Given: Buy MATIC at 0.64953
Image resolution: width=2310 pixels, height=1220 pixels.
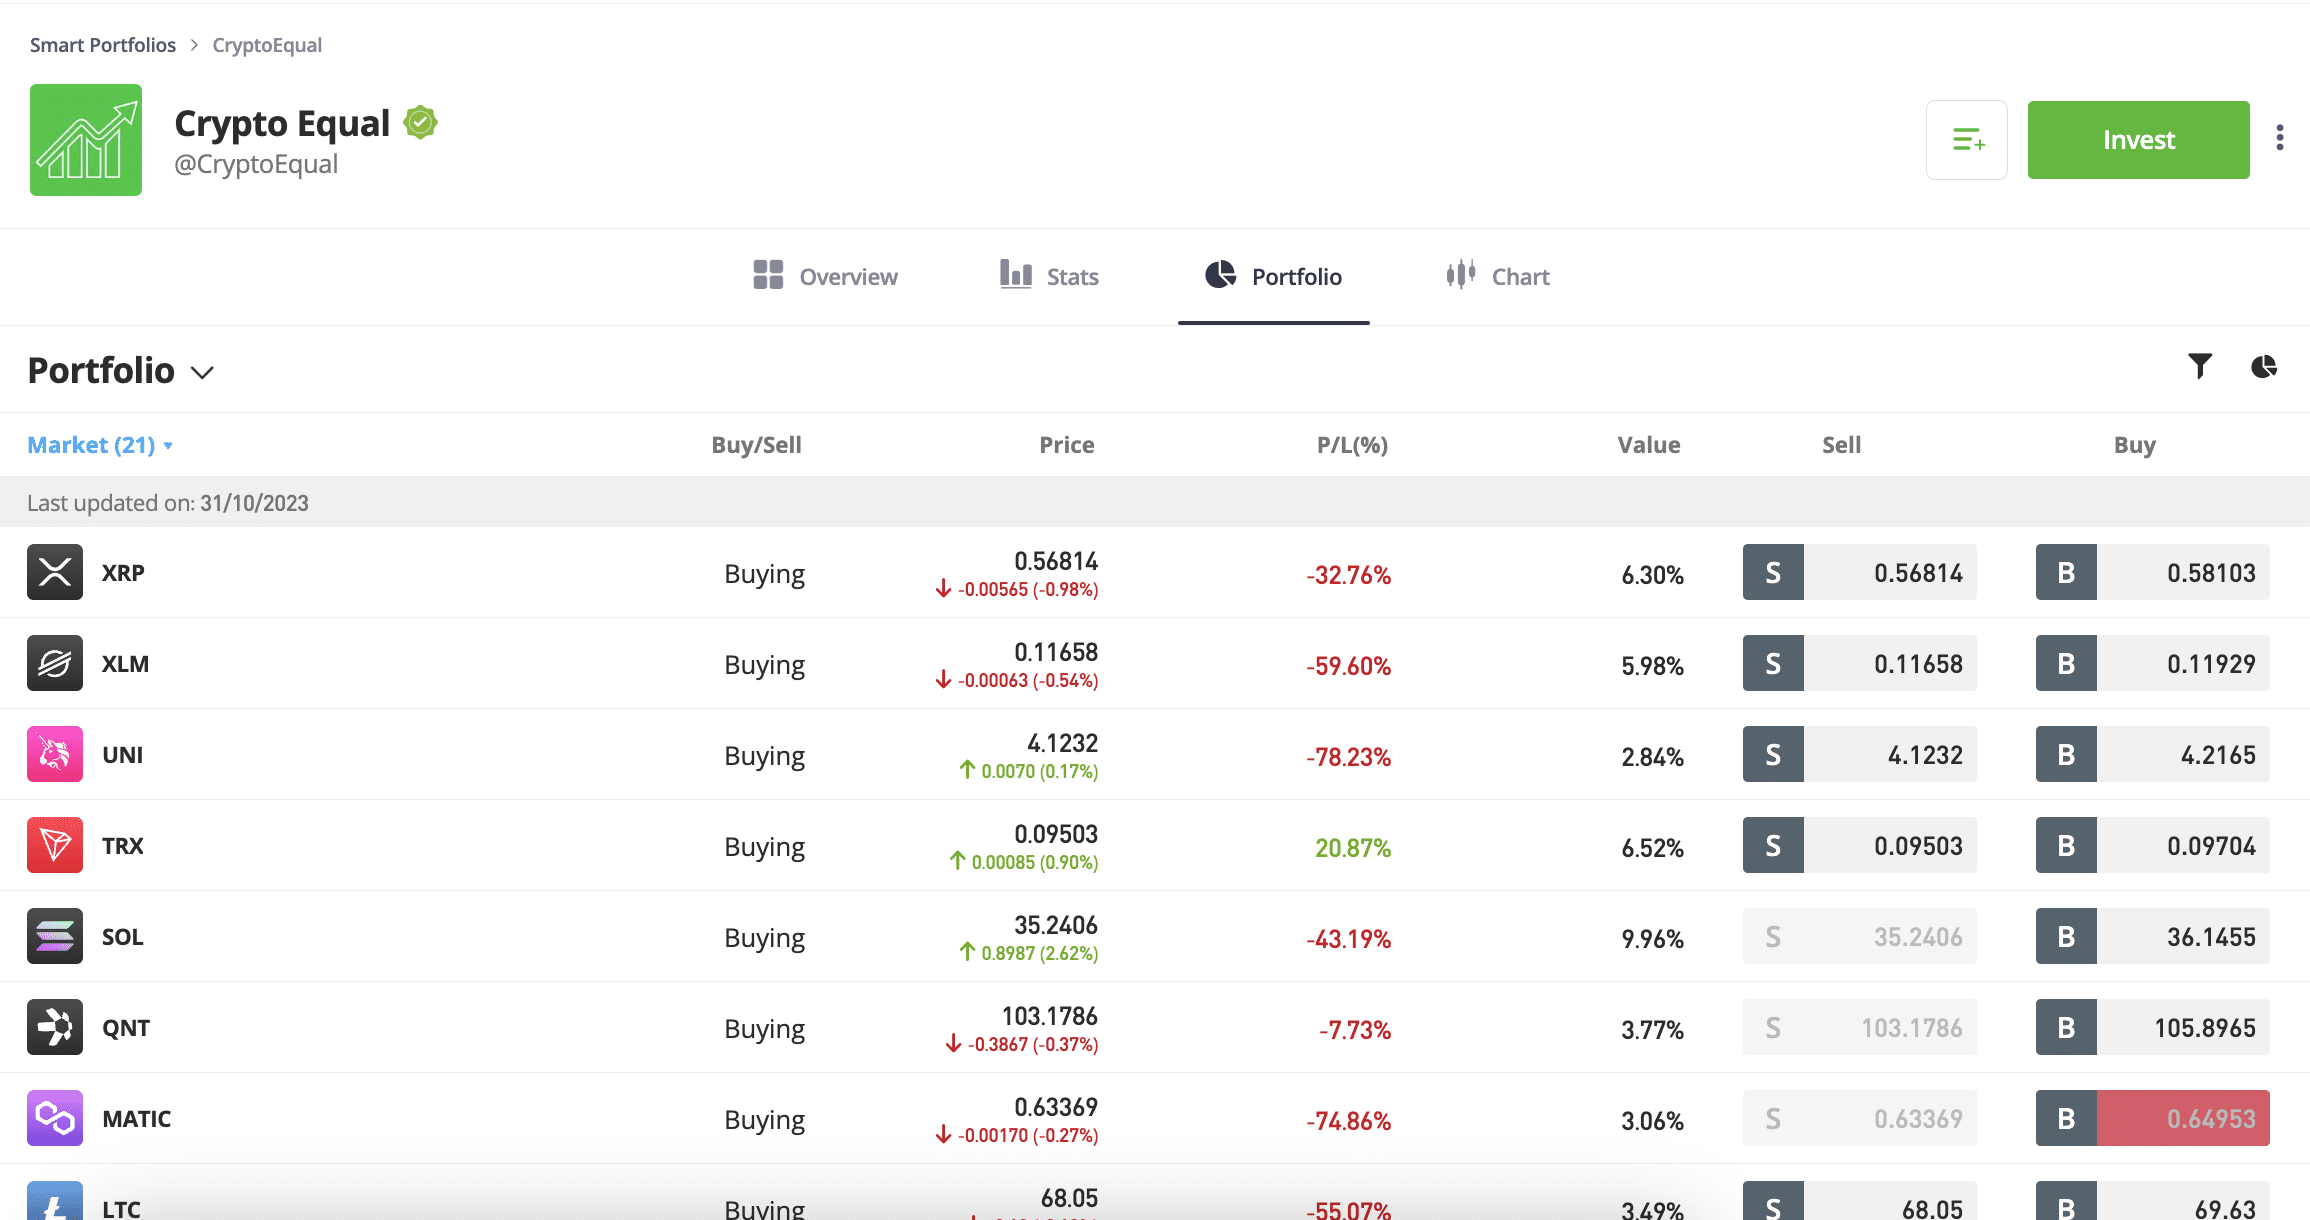Looking at the screenshot, I should [2153, 1118].
